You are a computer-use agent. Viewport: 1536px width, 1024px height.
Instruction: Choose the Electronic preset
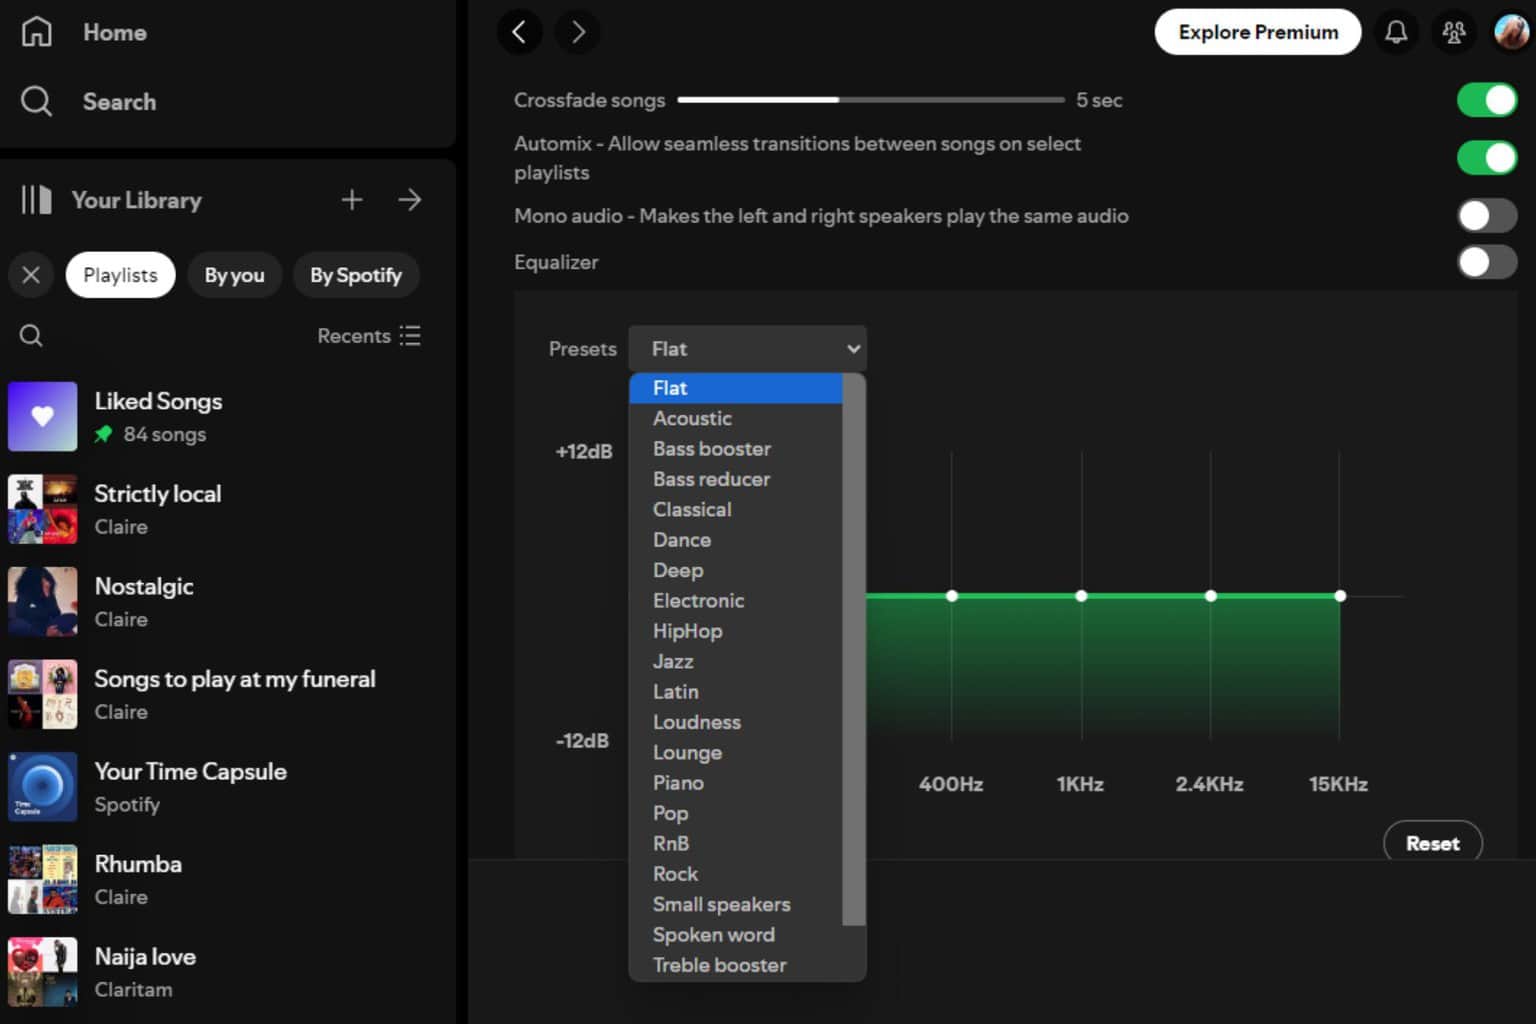pos(736,600)
